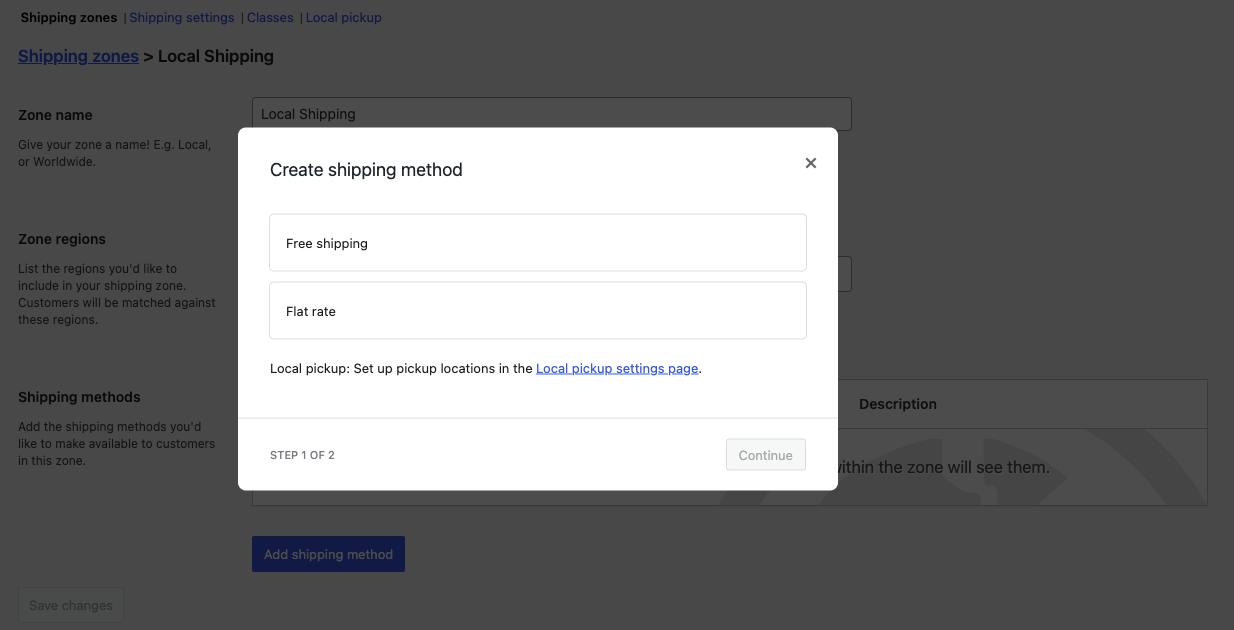Select the Flat rate method option
This screenshot has height=630, width=1234.
pyautogui.click(x=537, y=310)
